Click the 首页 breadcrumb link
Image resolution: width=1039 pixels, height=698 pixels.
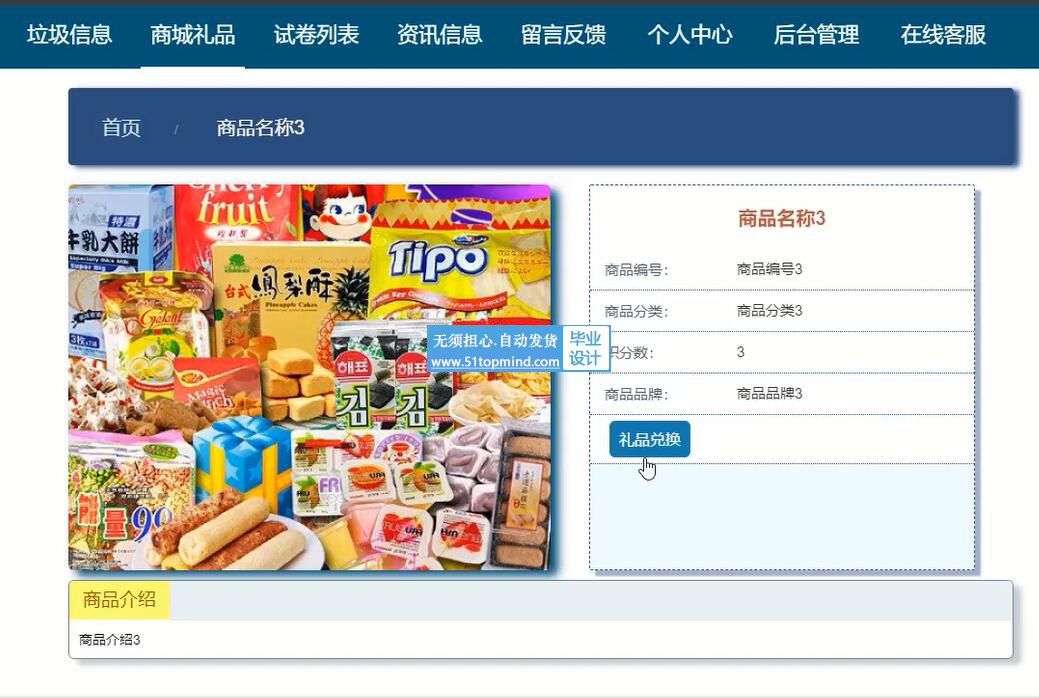121,127
